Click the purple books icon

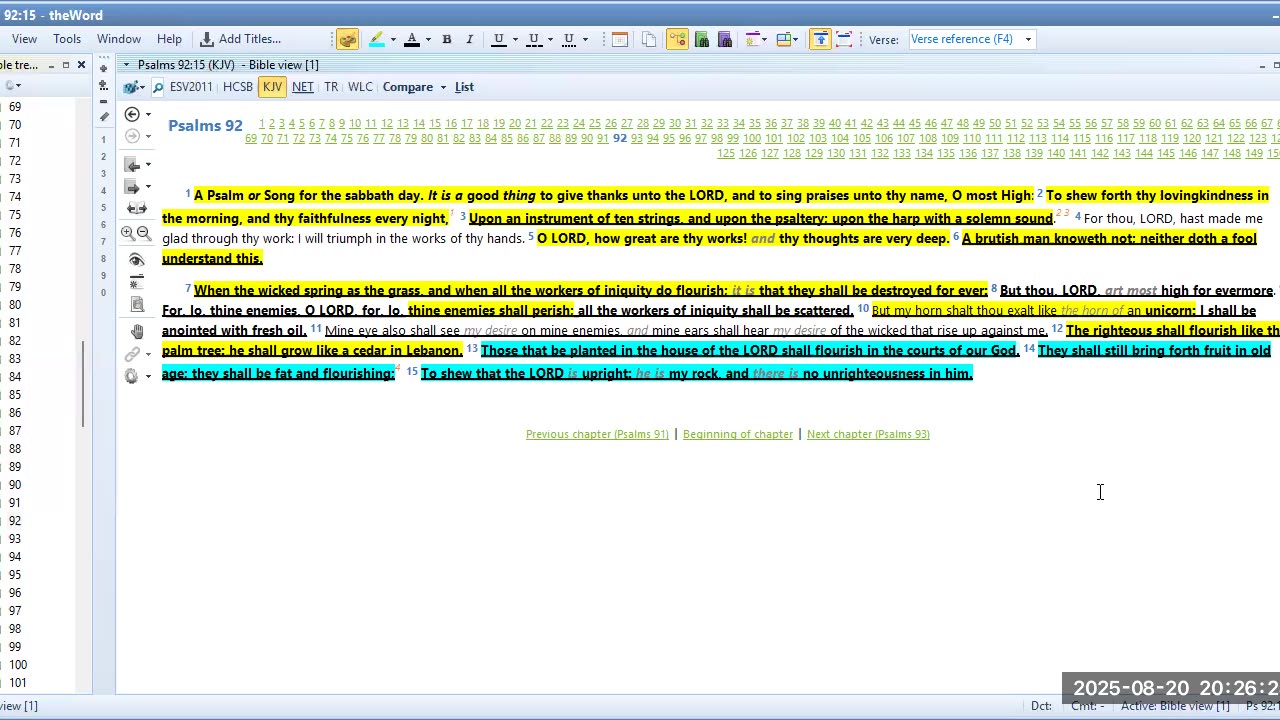point(725,39)
